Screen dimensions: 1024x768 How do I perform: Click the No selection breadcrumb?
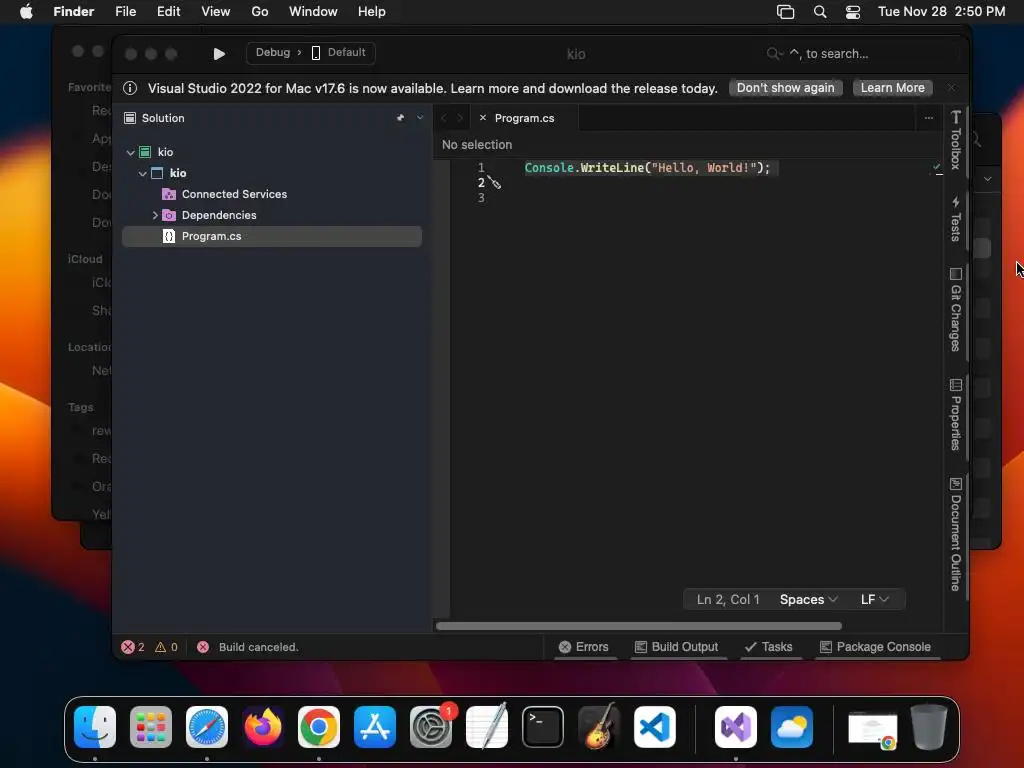pos(477,144)
